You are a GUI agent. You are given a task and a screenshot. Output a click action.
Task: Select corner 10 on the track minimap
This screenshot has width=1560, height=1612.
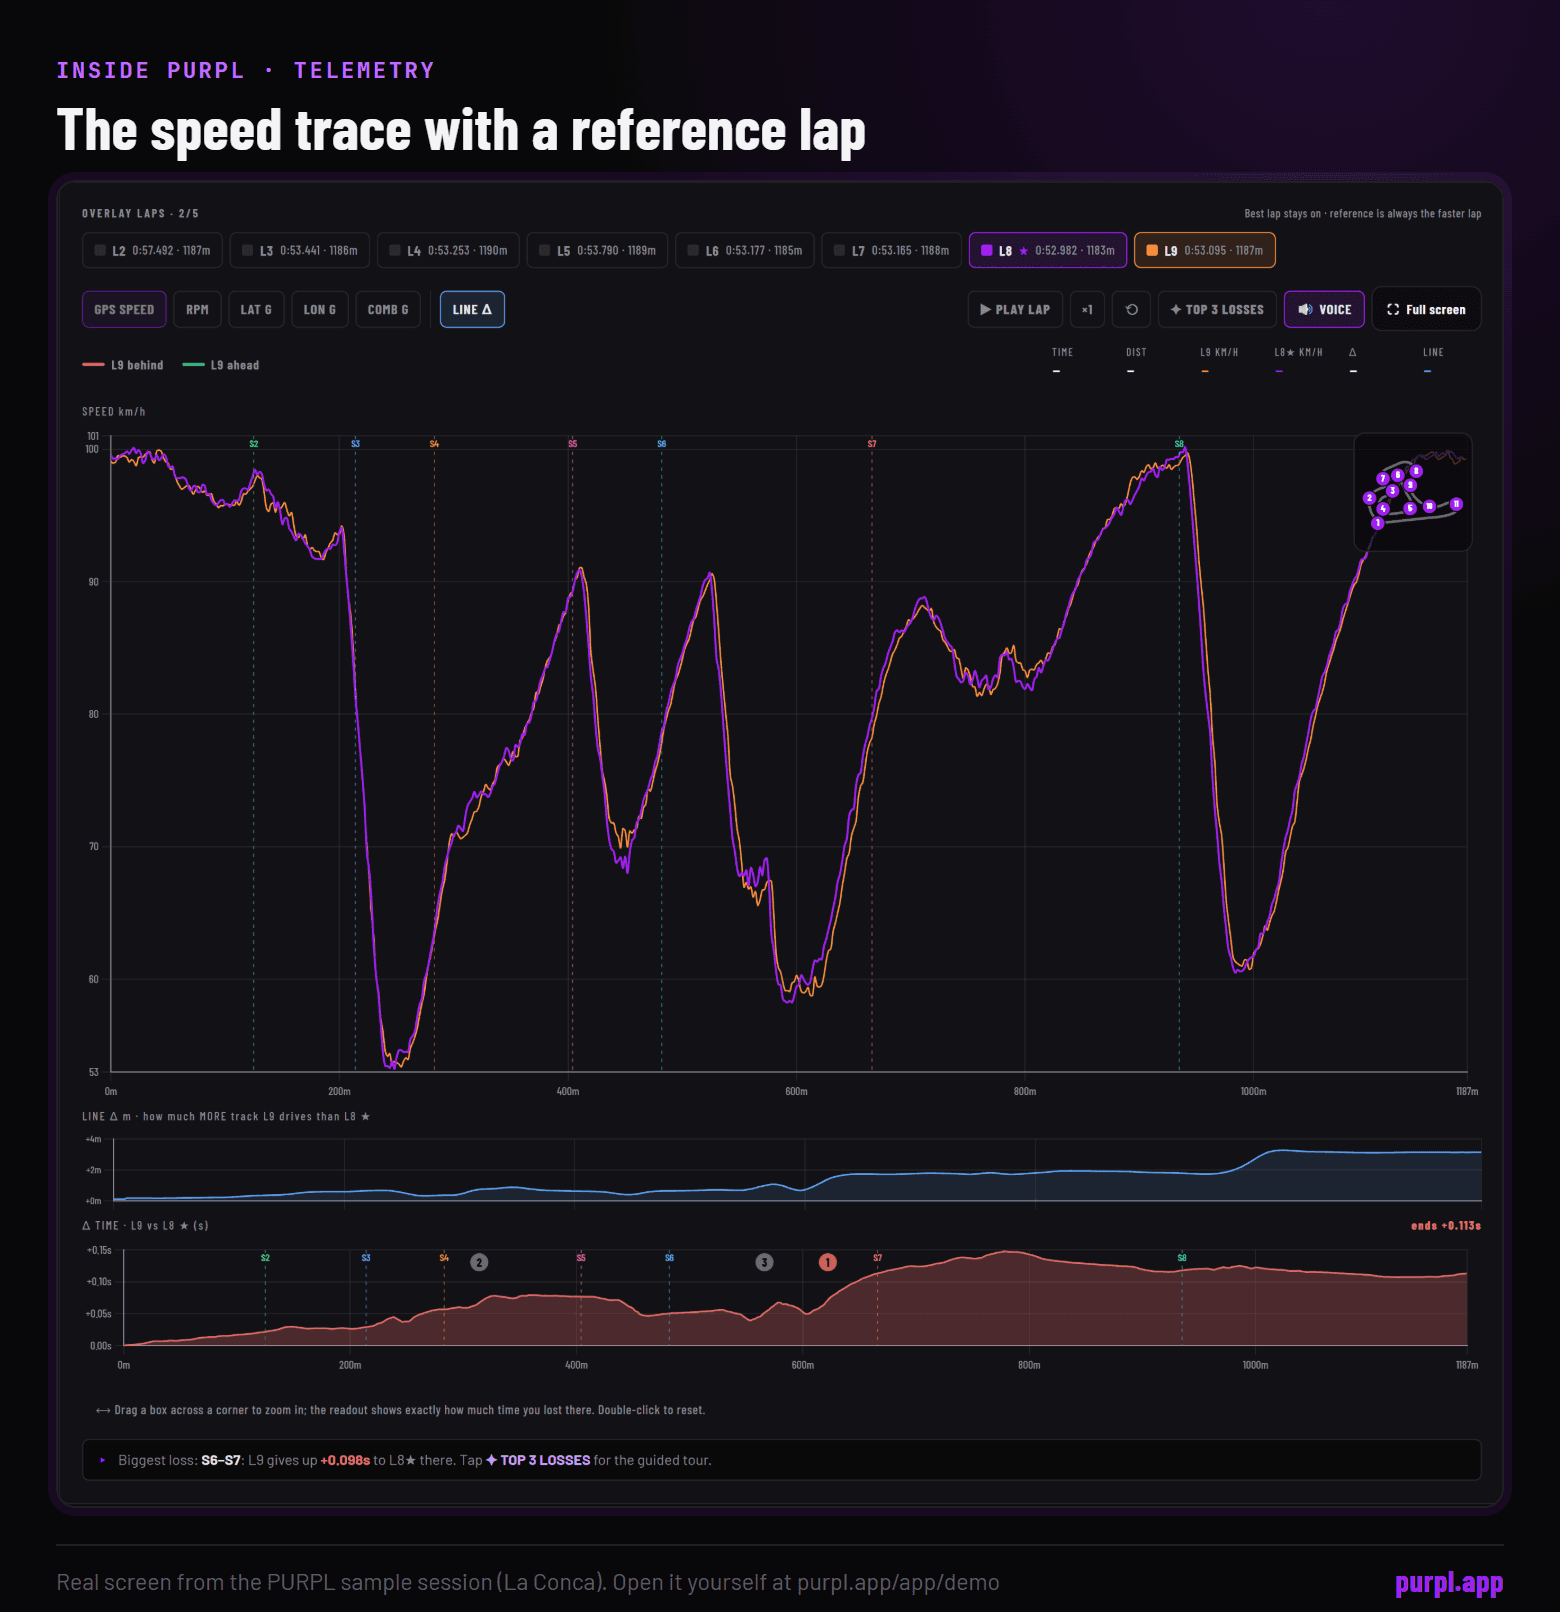(1429, 506)
